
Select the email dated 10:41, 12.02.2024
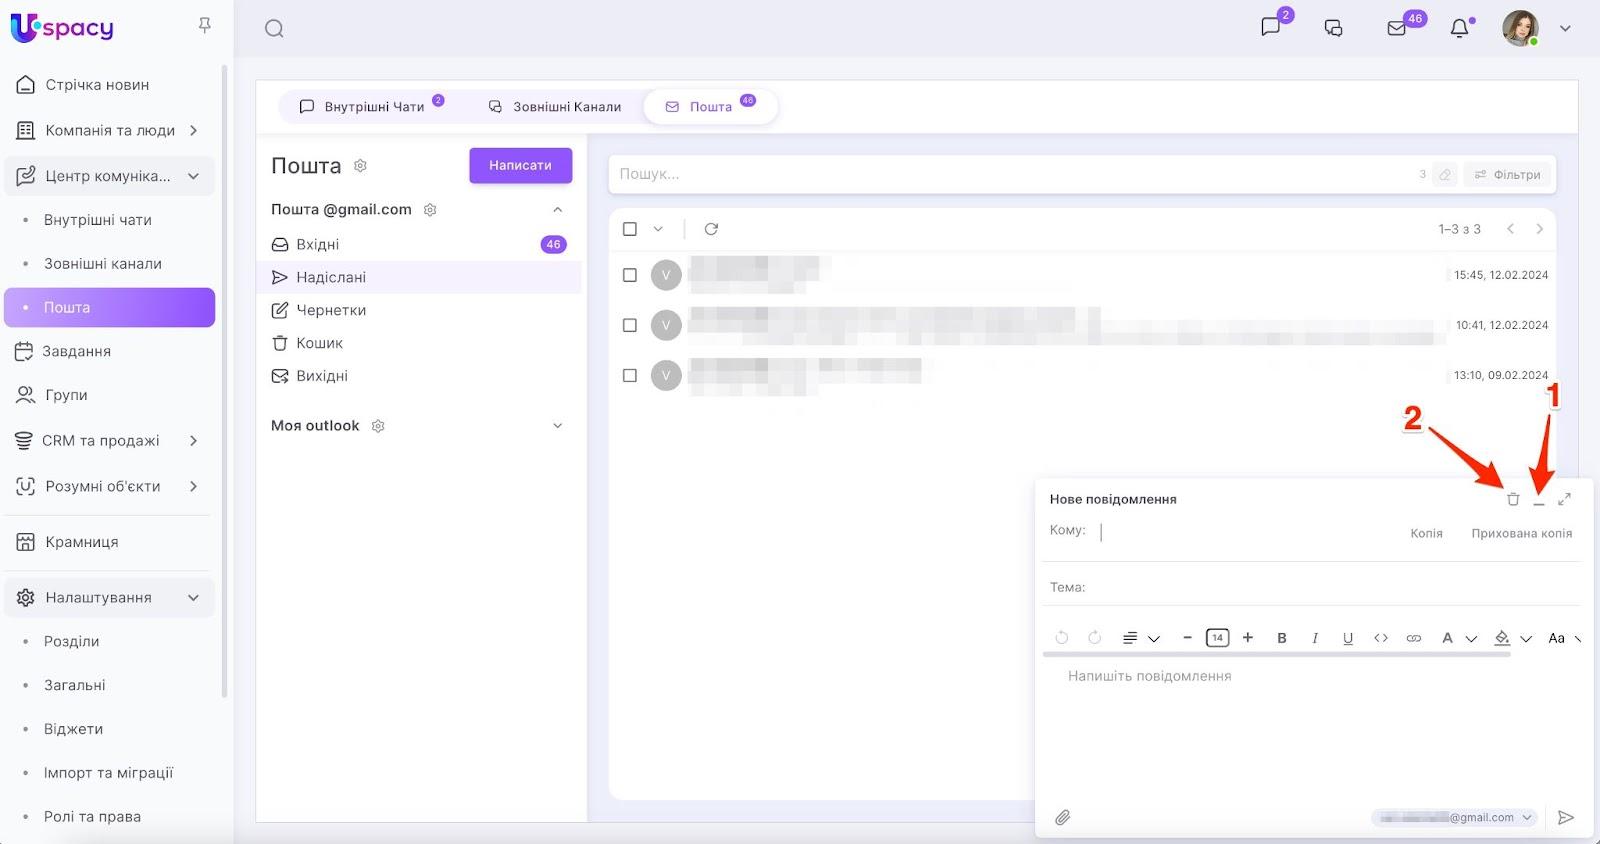[630, 325]
